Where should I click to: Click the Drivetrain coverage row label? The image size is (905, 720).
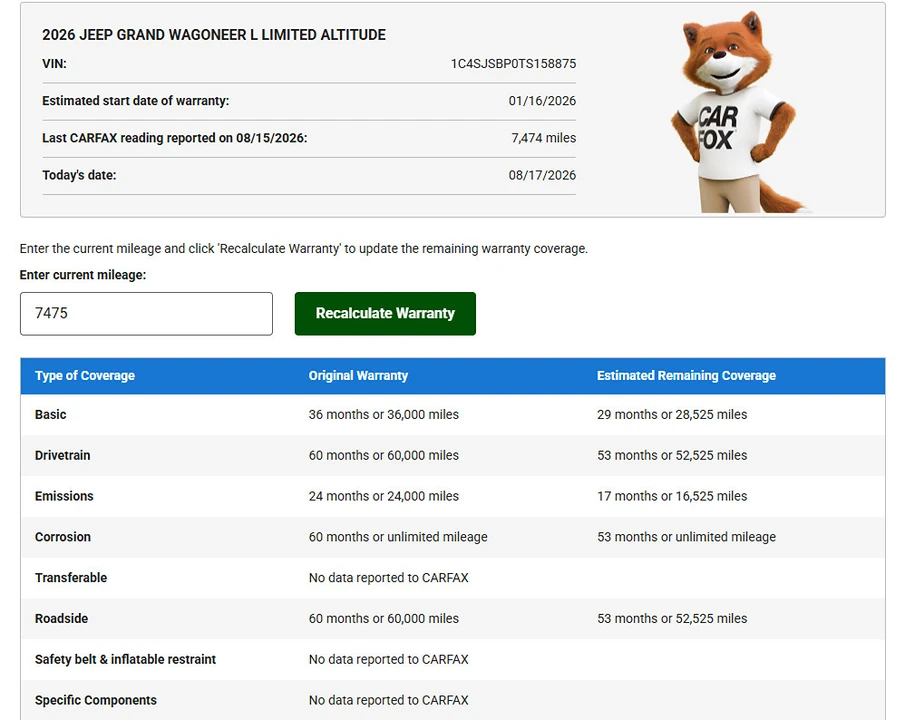[62, 456]
